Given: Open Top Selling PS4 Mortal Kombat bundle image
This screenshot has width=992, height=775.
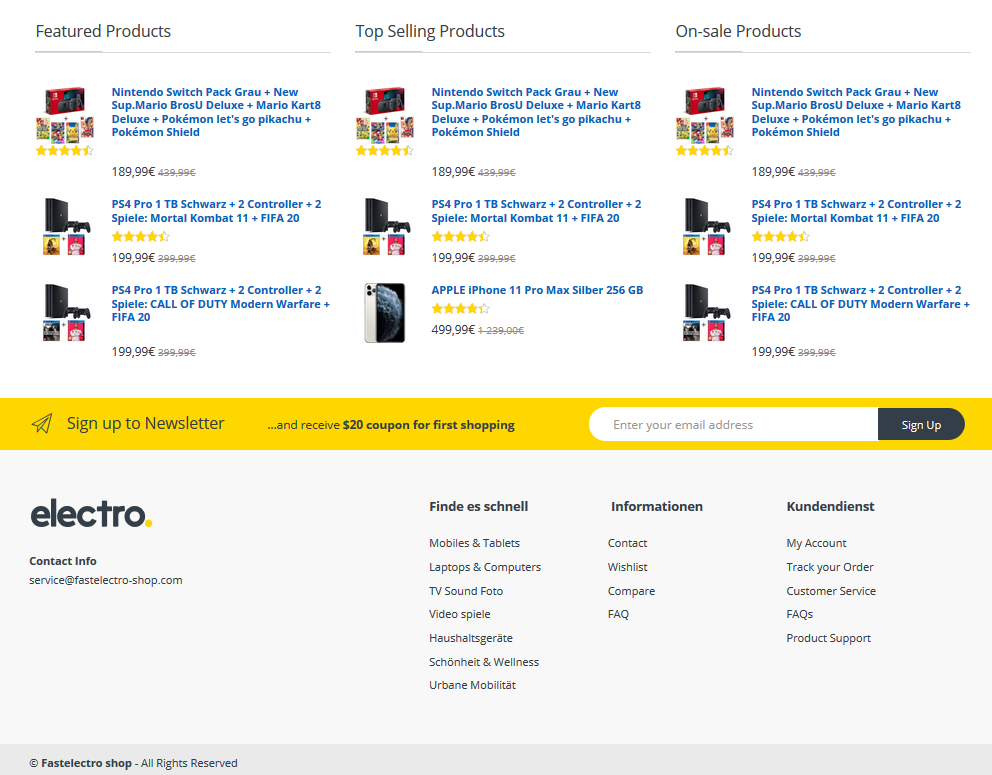Looking at the screenshot, I should [385, 227].
